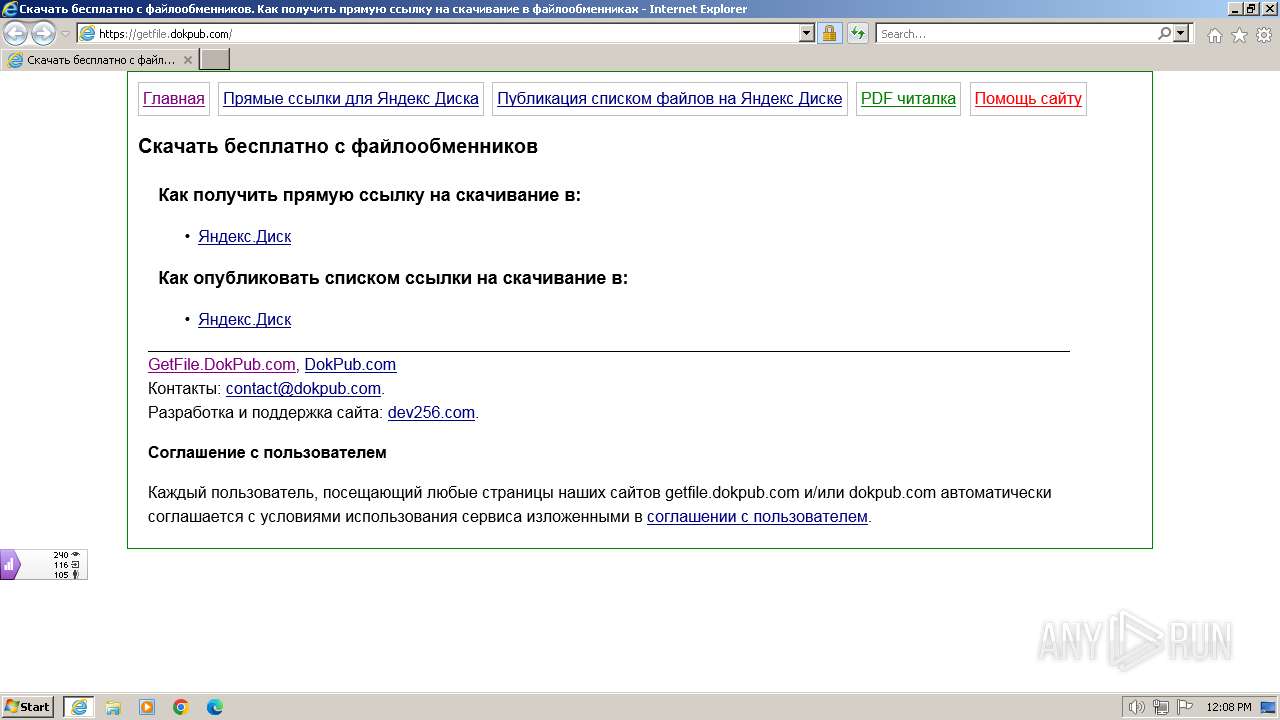This screenshot has height=720, width=1280.
Task: Click the network tray icon
Action: 1161,707
